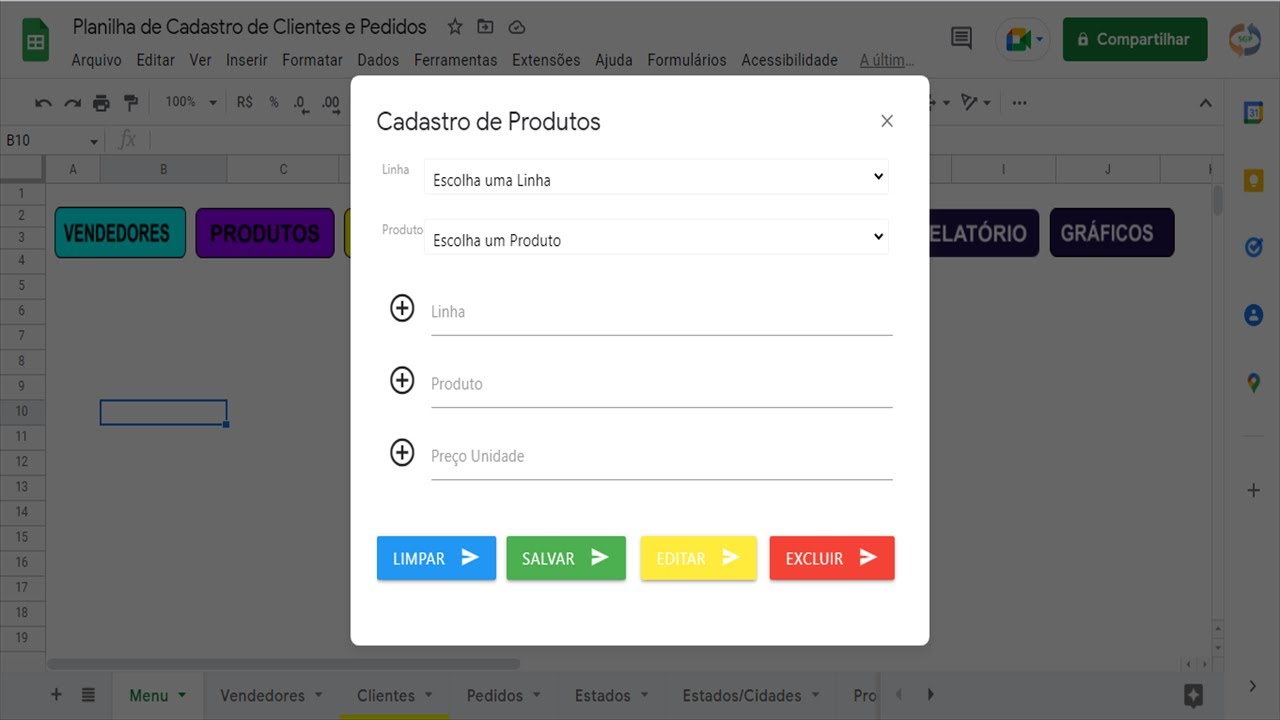This screenshot has width=1280, height=720.
Task: Open Google Tasks side panel
Action: tap(1253, 247)
